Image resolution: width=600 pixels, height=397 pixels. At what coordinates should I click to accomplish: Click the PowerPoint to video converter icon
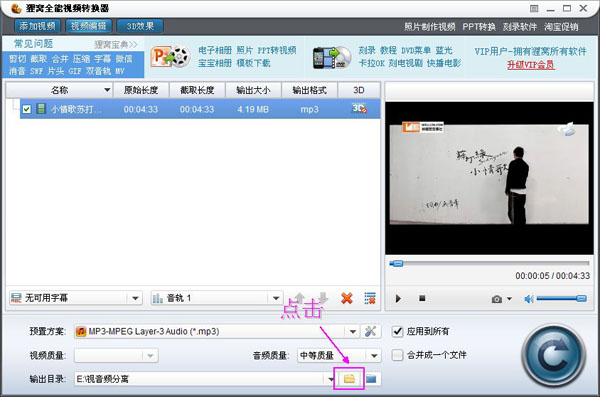point(170,57)
